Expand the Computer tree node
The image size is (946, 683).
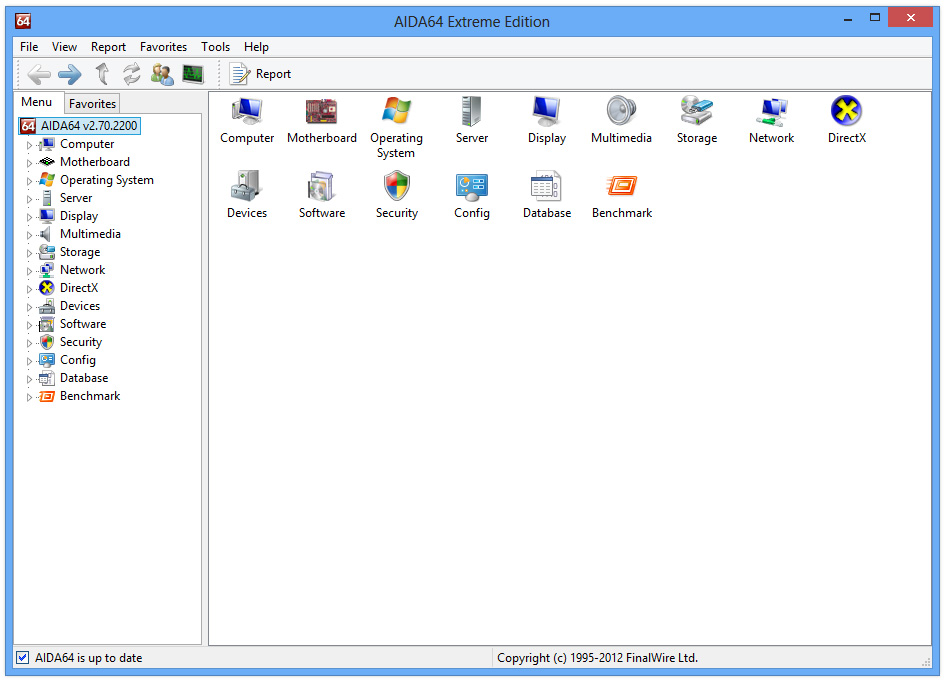pyautogui.click(x=29, y=145)
